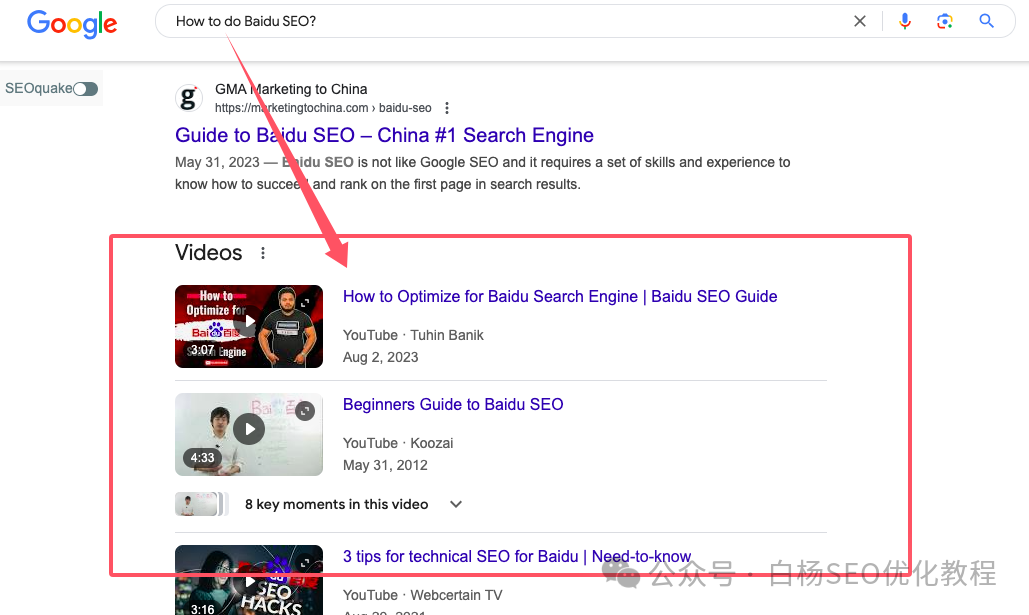Open options menu next to marketingtochina.com URL

point(447,108)
